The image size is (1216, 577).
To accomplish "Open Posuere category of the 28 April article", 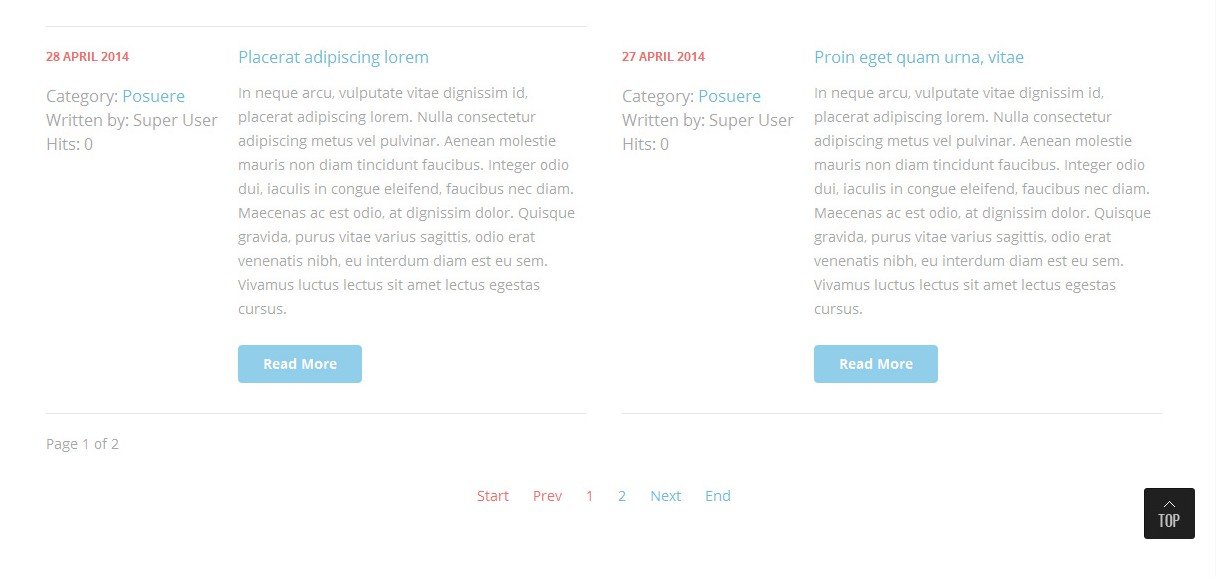I will (153, 96).
